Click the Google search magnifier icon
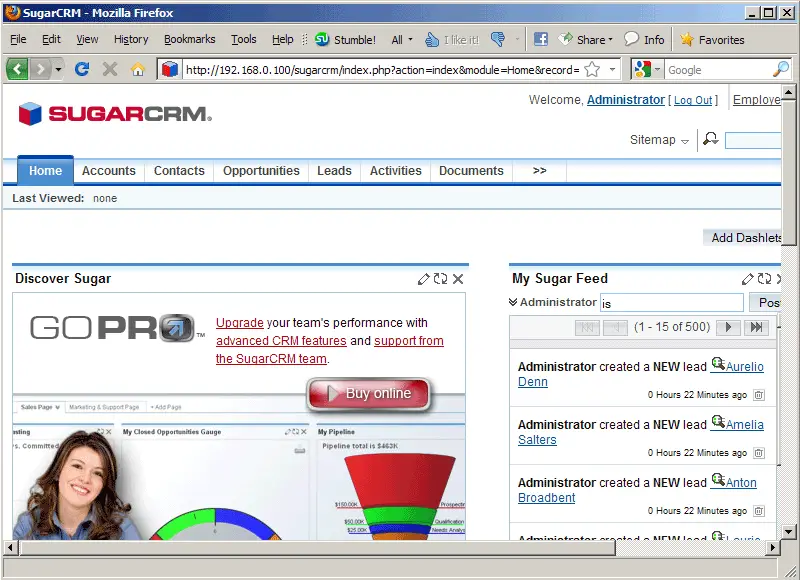The width and height of the screenshot is (800, 580). tap(781, 69)
